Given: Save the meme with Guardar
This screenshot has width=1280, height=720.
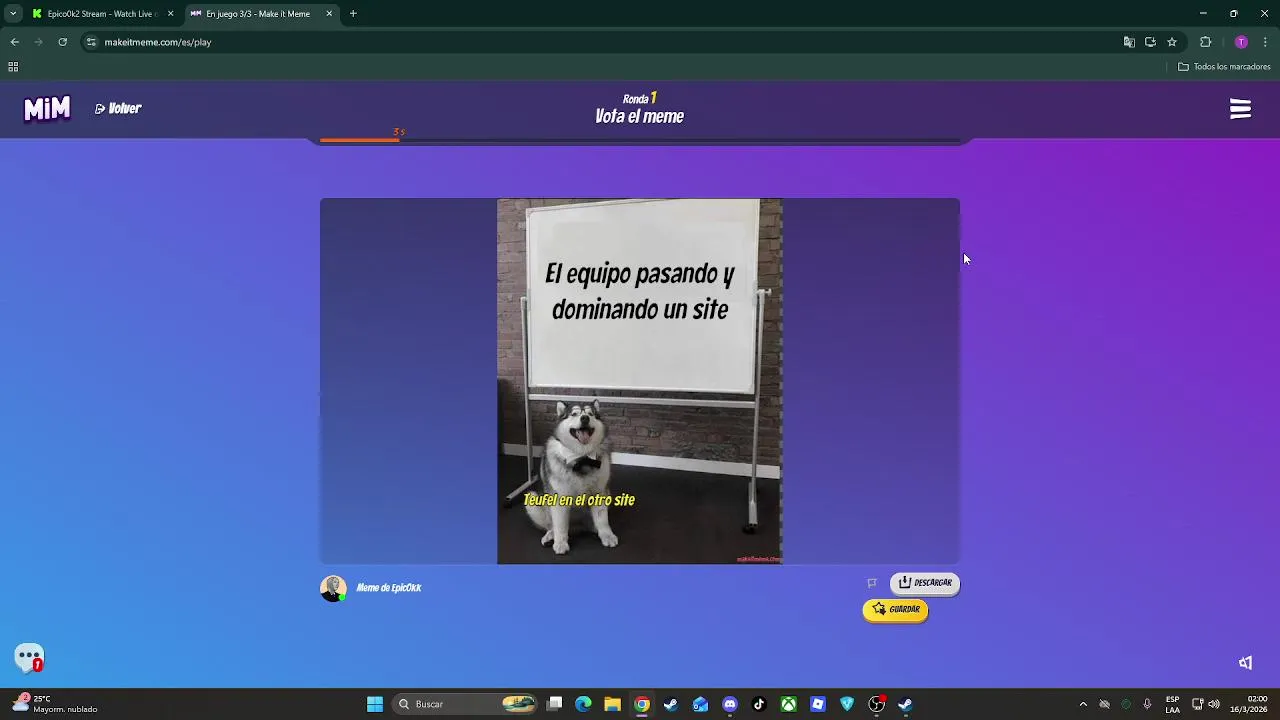Looking at the screenshot, I should click(x=895, y=609).
